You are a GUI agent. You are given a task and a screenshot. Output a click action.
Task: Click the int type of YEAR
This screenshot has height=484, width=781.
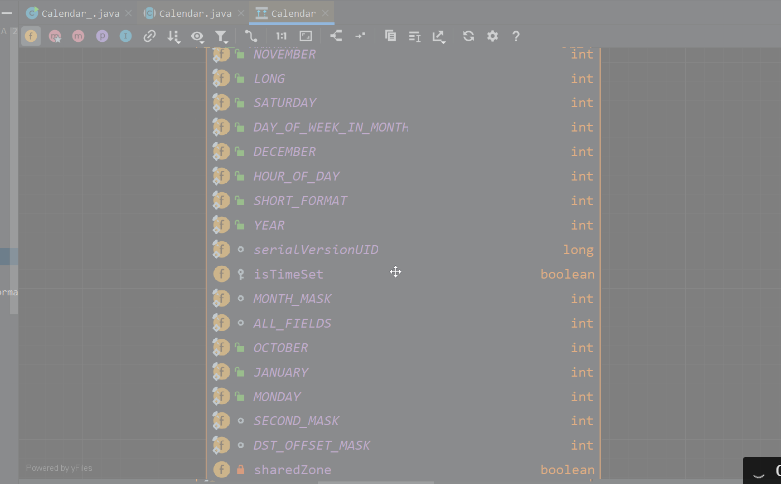(582, 226)
